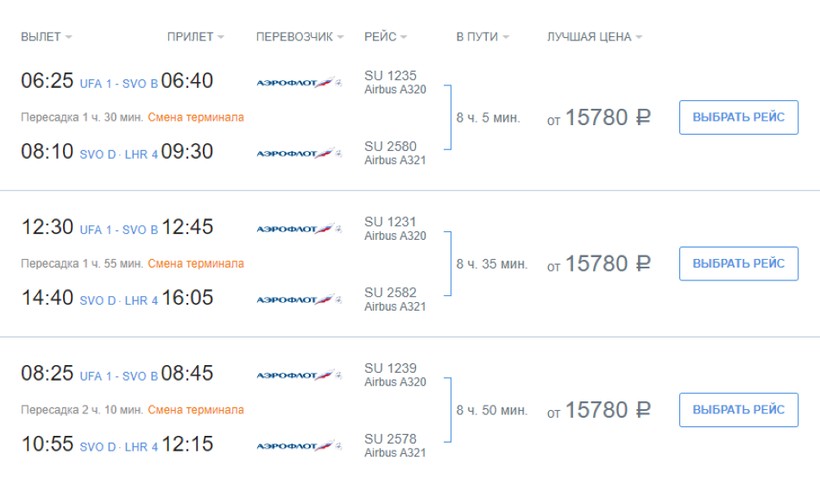The height and width of the screenshot is (479, 820).
Task: Click UFA 1 - SVO B route at 06:25
Action: point(118,83)
